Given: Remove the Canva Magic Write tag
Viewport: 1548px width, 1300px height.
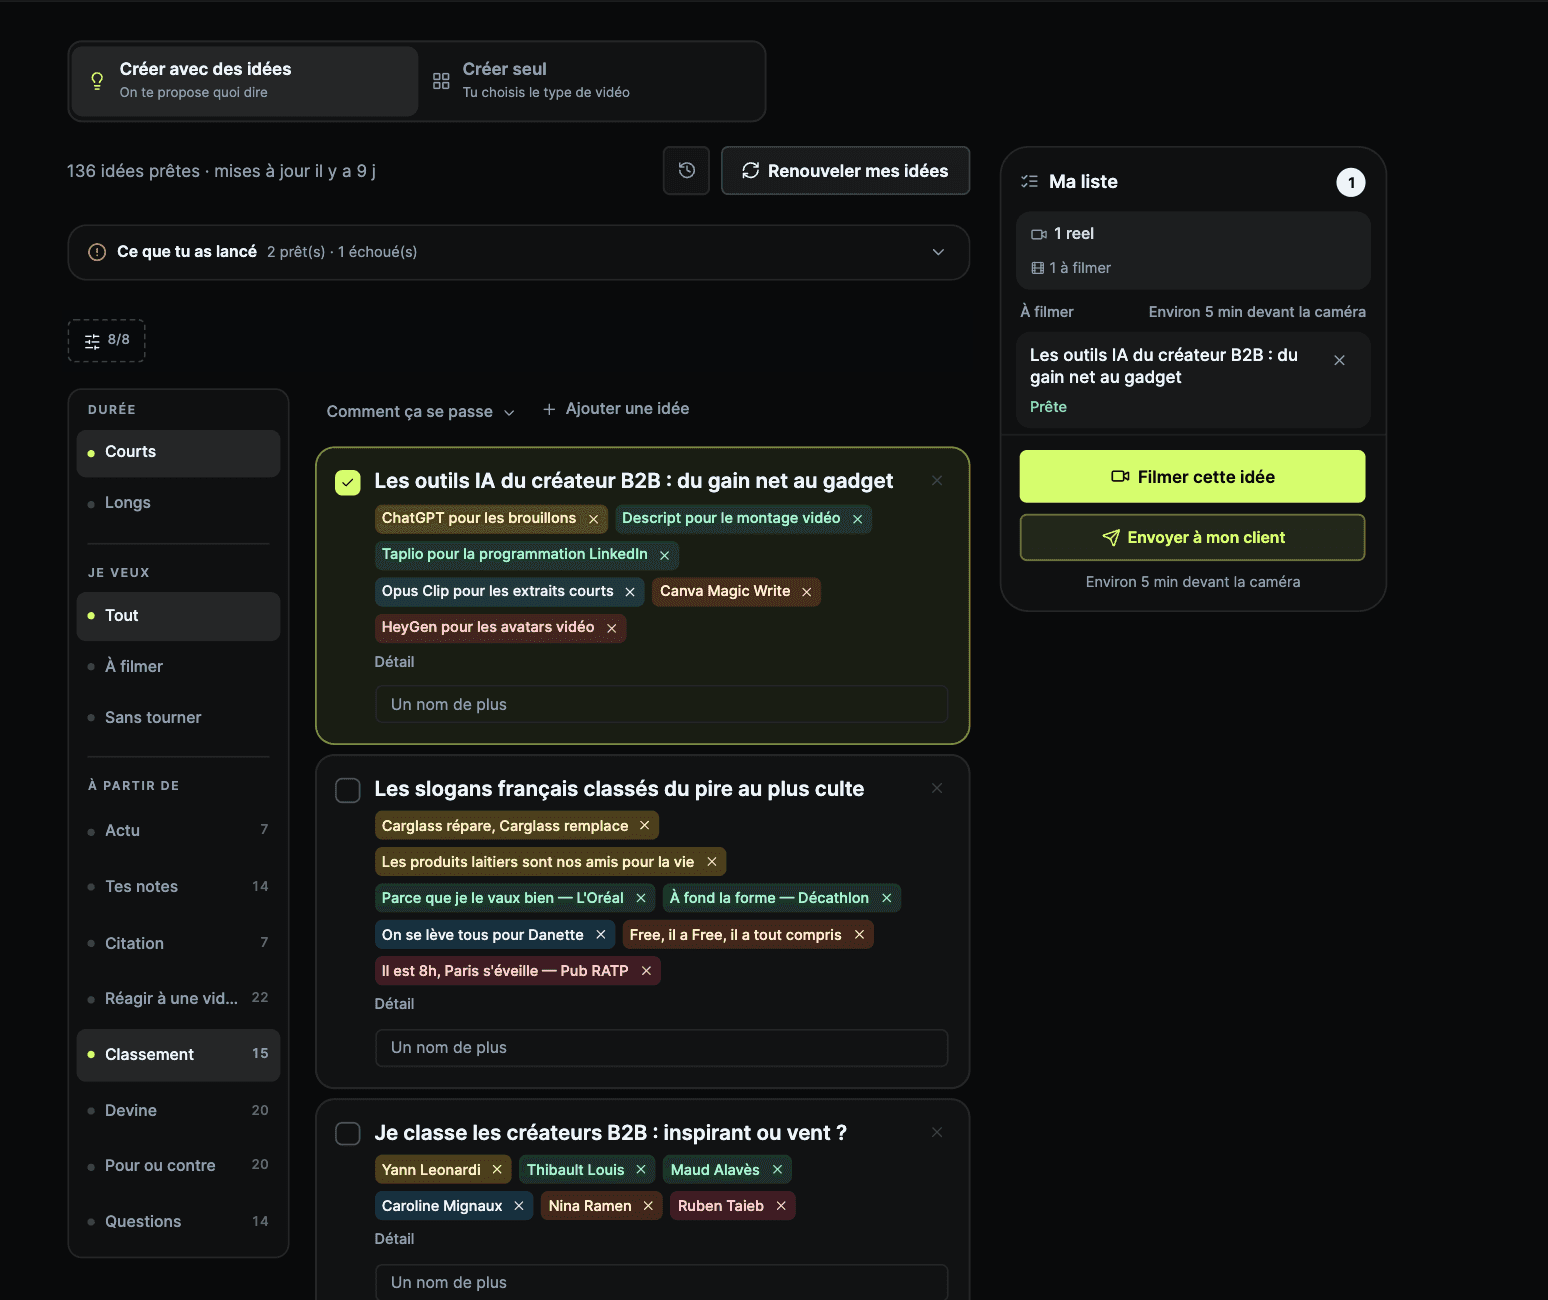Looking at the screenshot, I should point(806,592).
